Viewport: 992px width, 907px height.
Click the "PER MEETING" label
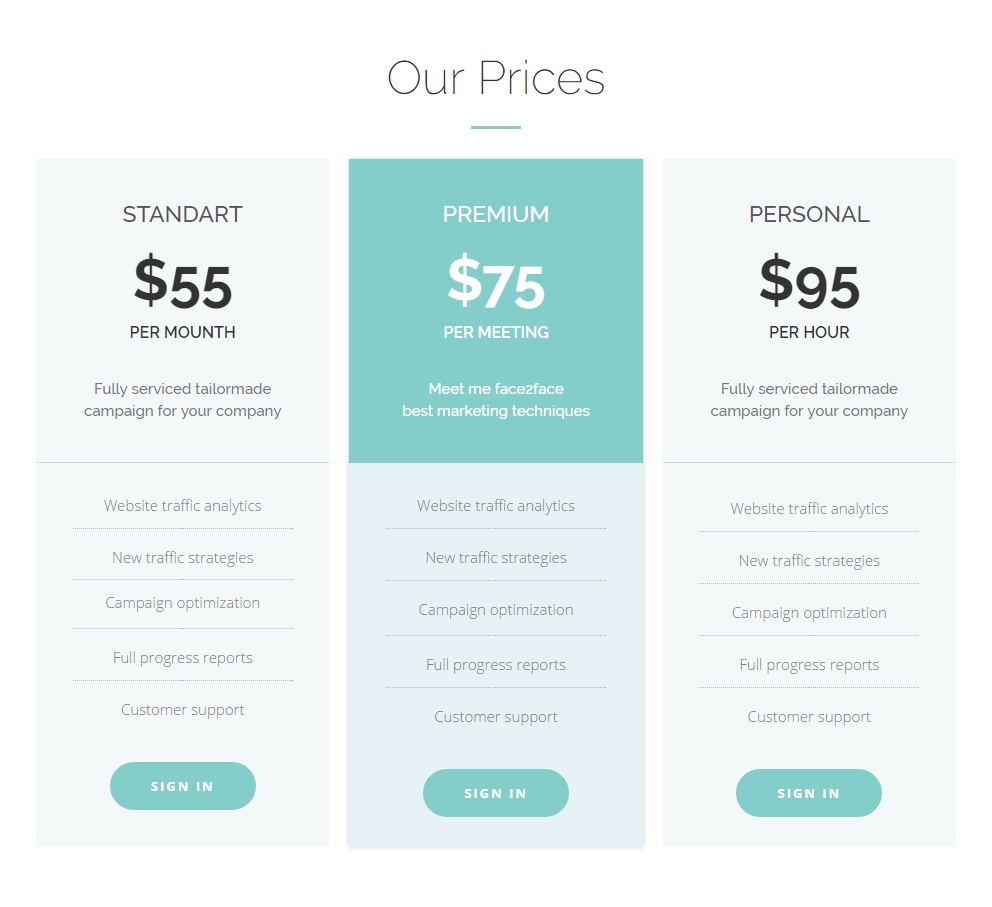pos(496,332)
